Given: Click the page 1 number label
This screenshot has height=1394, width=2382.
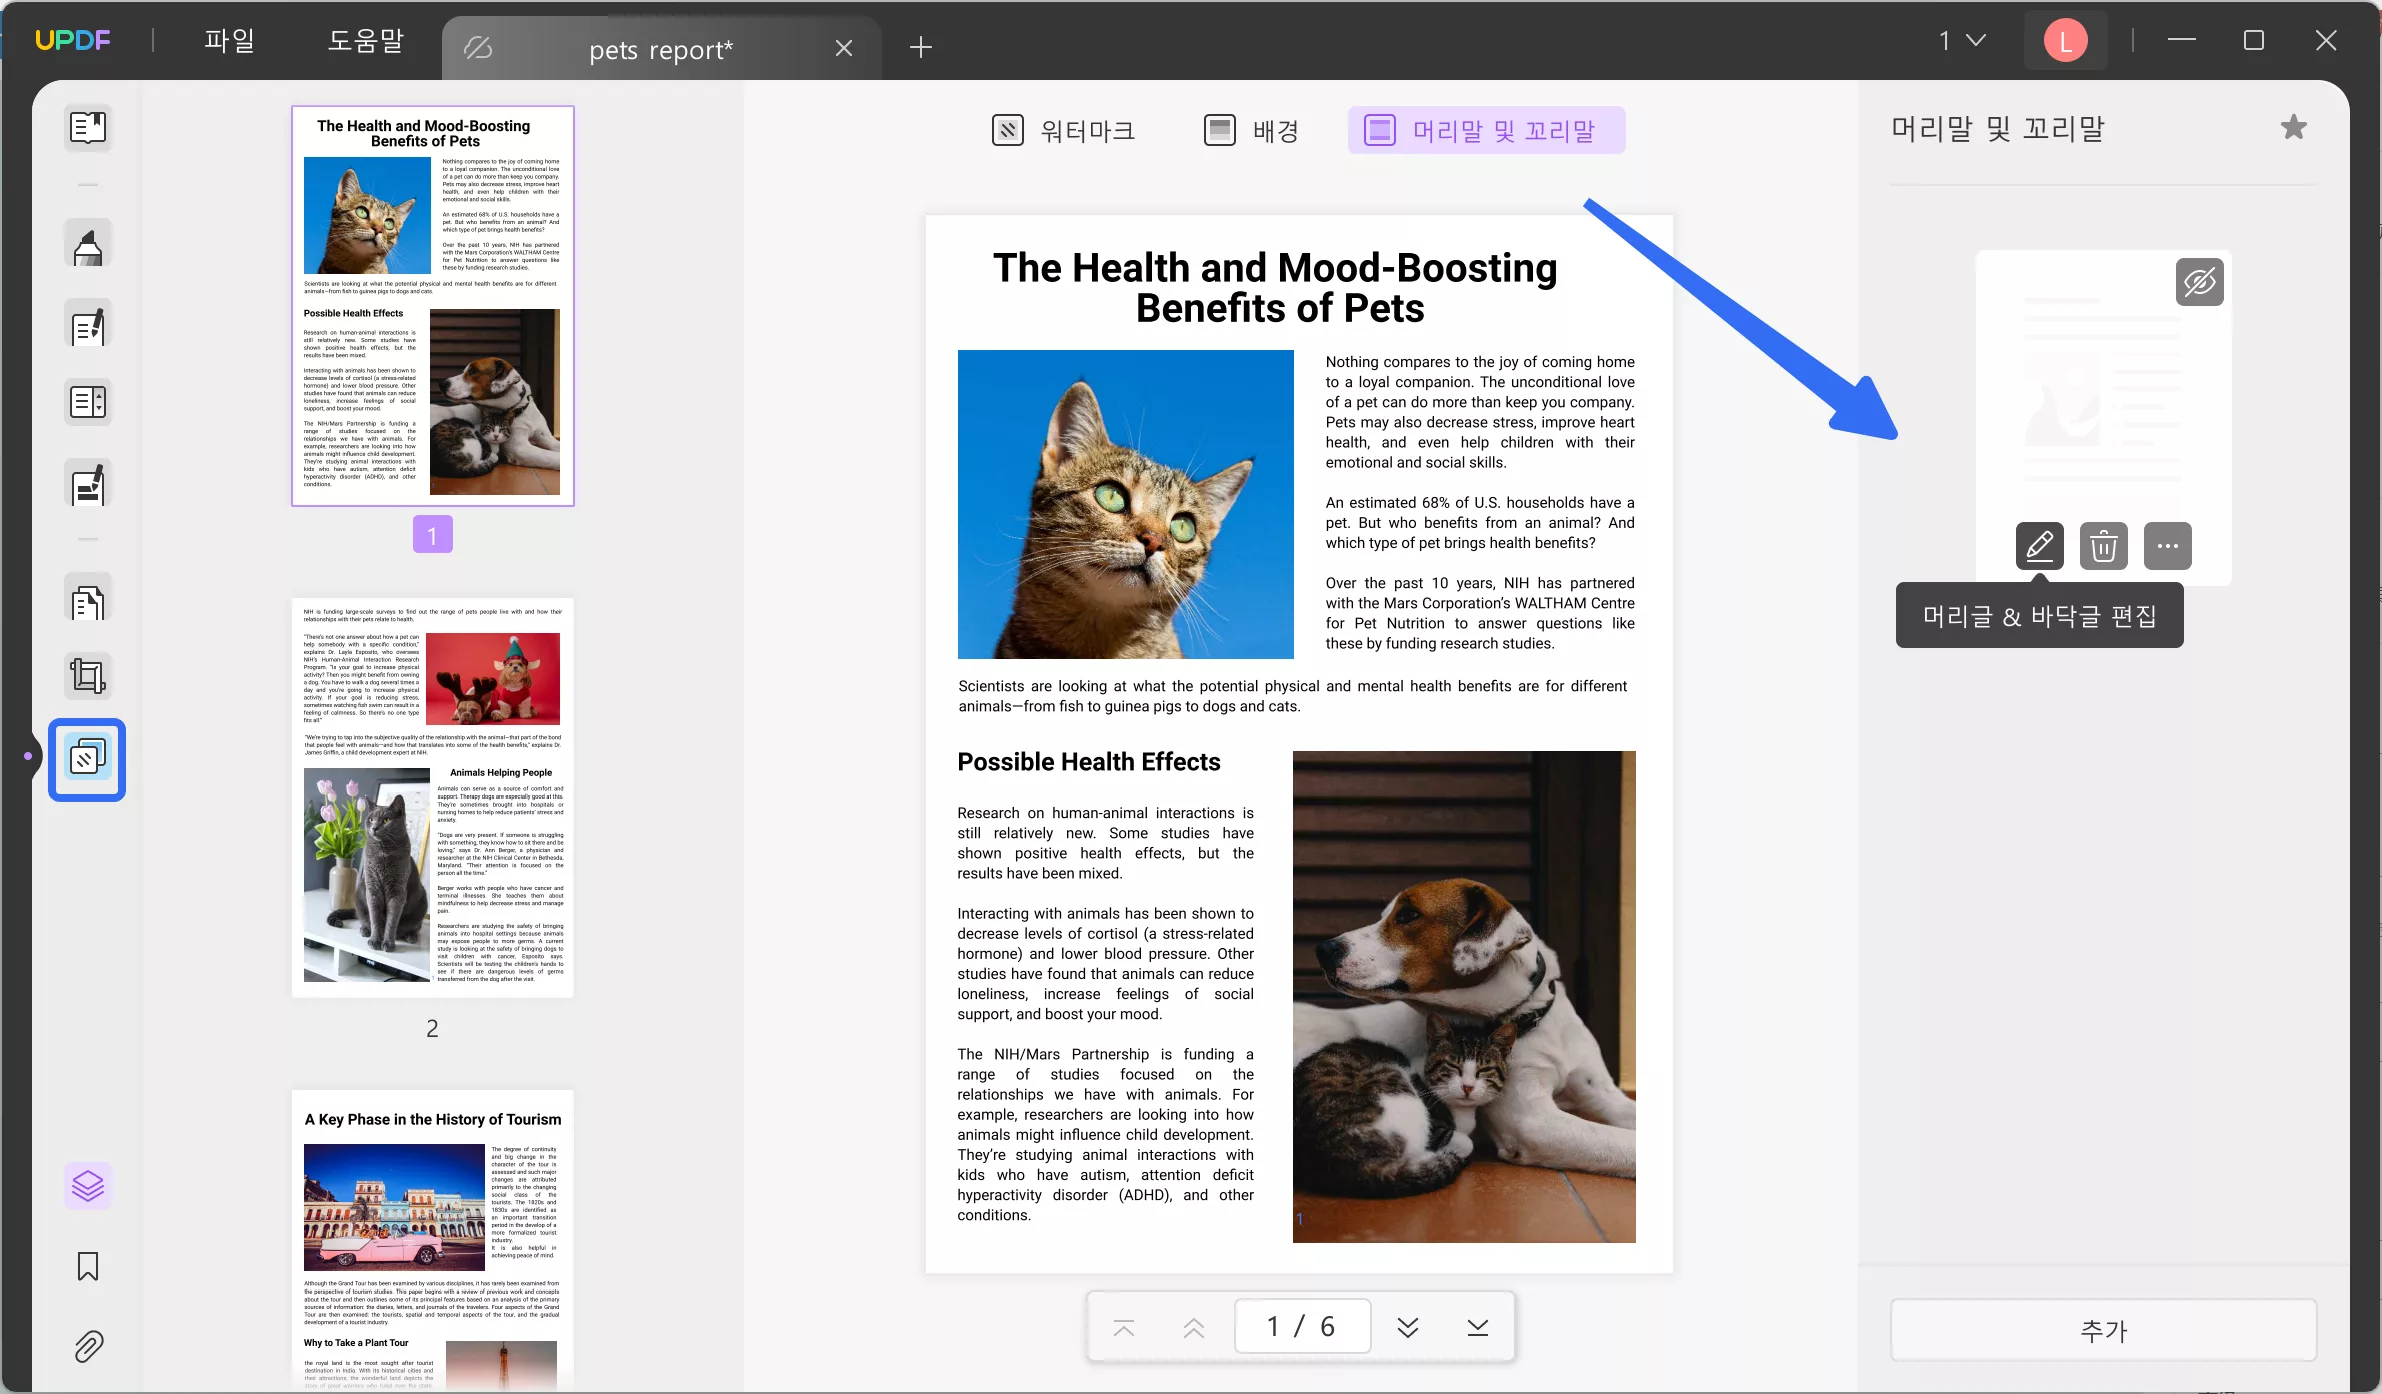Looking at the screenshot, I should point(433,535).
